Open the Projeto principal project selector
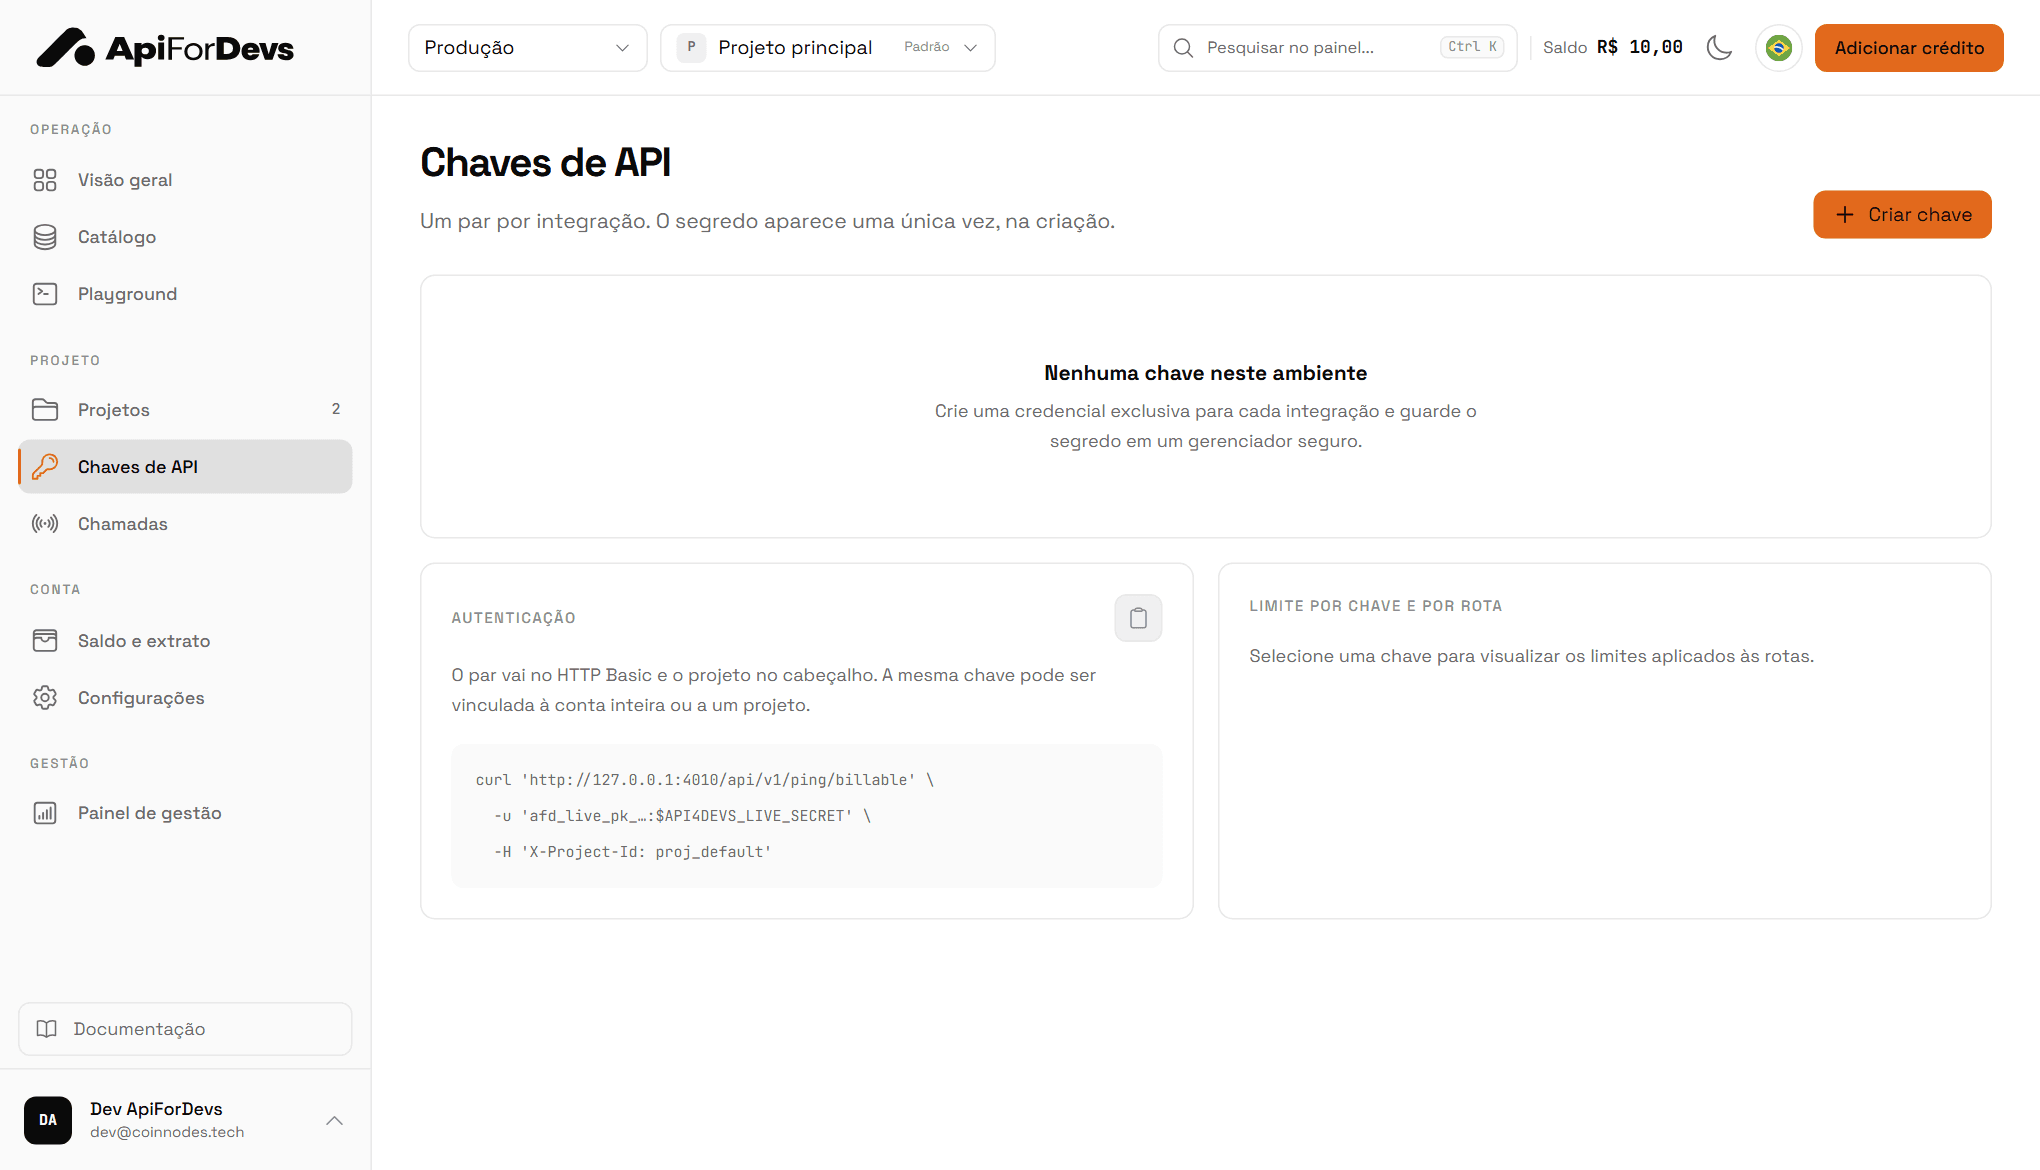Screen dimensions: 2040x1170 click(828, 48)
